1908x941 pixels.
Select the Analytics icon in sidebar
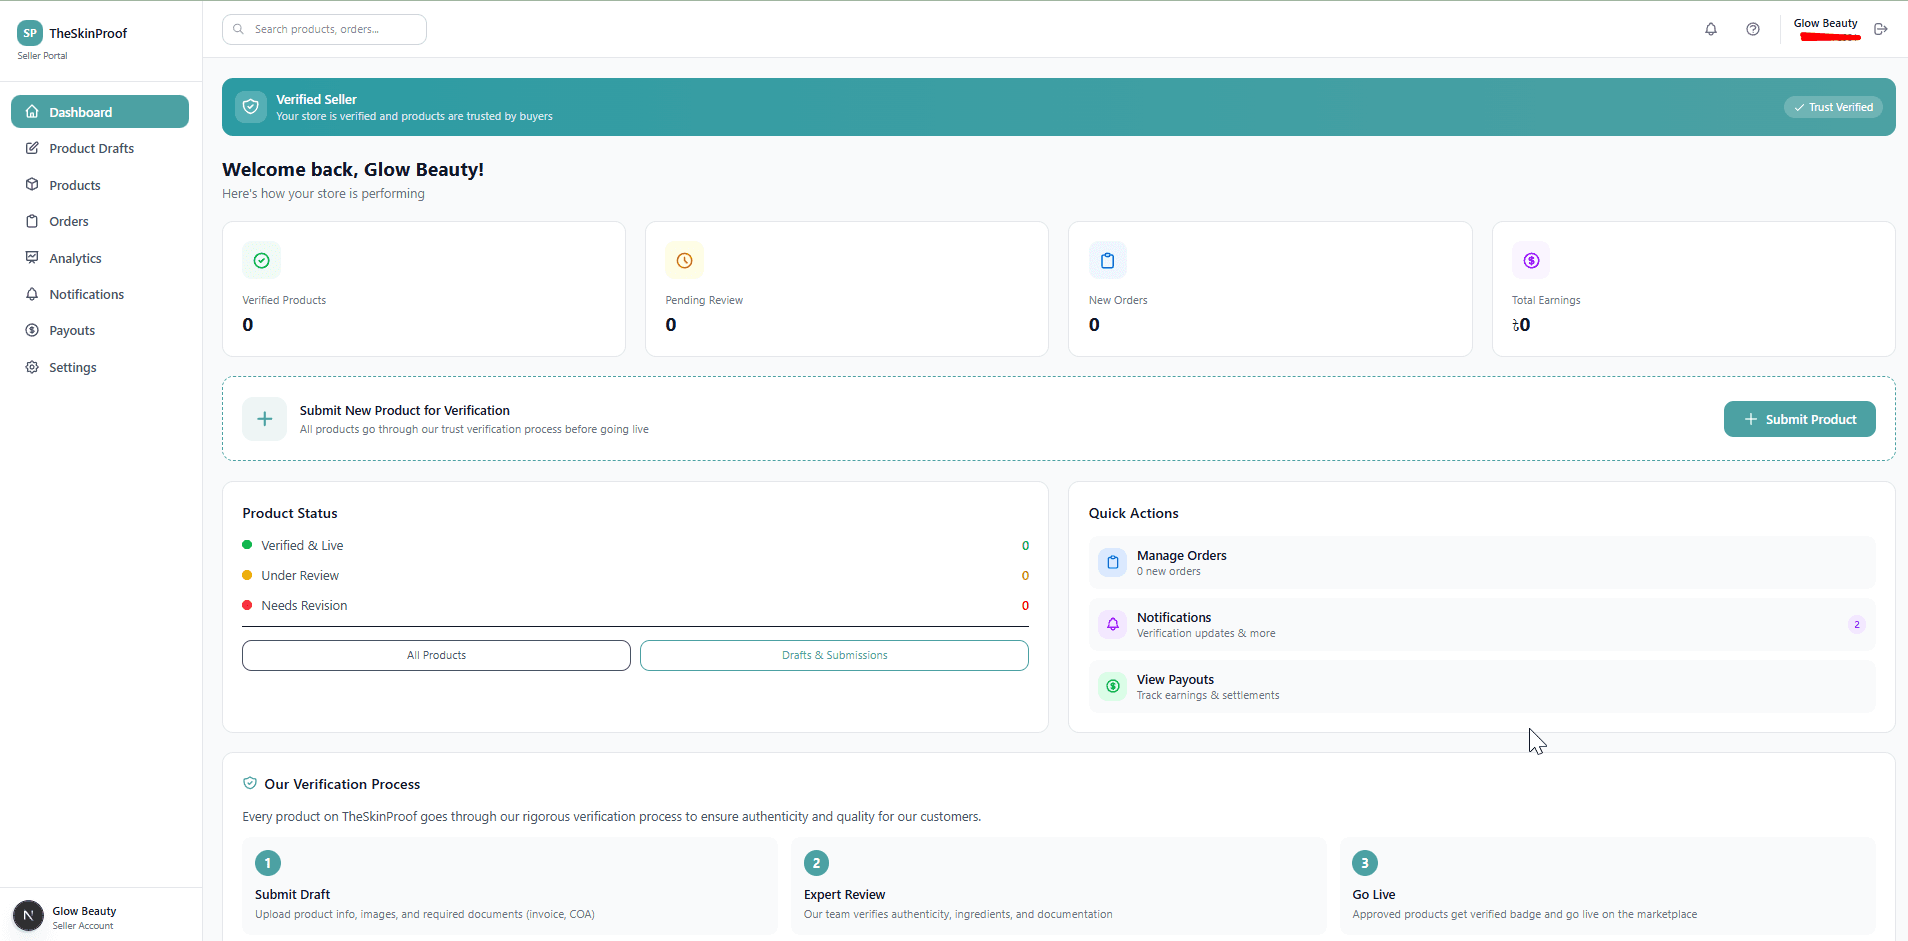point(33,257)
